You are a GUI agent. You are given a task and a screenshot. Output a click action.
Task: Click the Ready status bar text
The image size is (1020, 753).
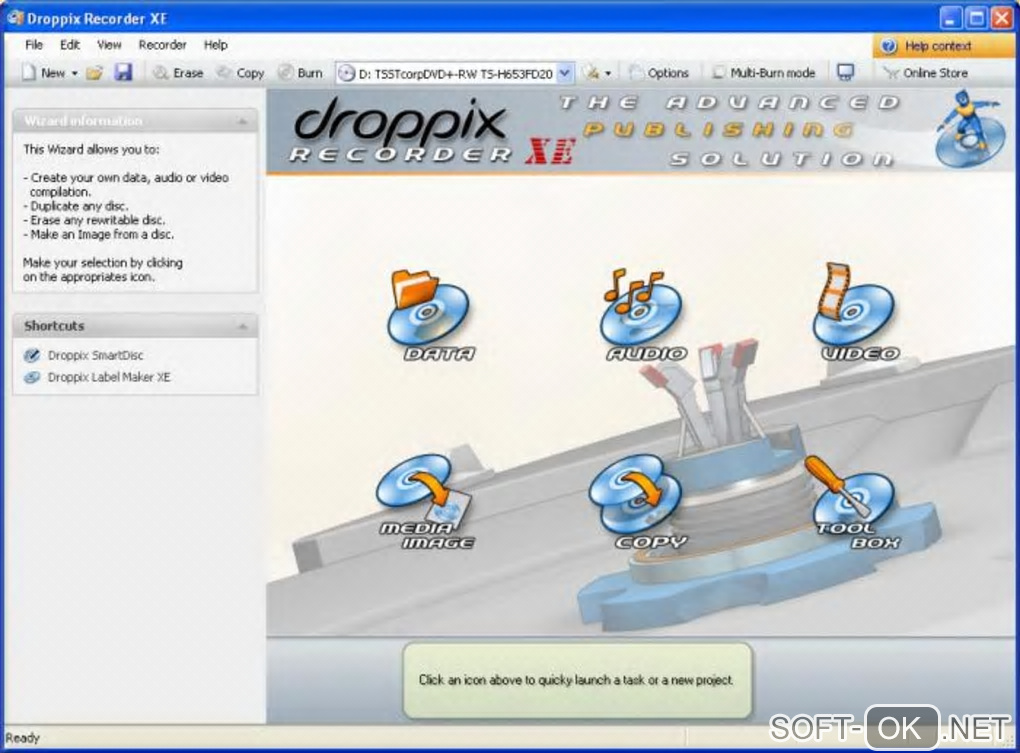23,738
